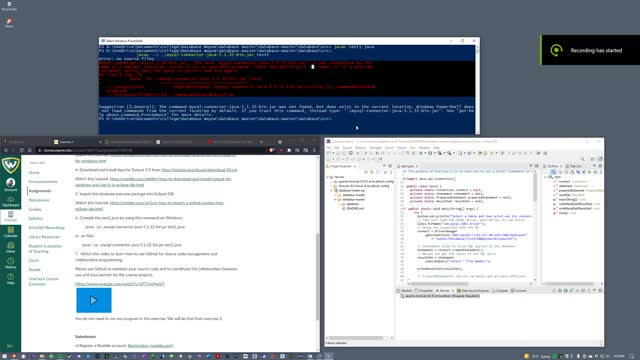Click the Brave Shields lion icon

[x=271, y=150]
